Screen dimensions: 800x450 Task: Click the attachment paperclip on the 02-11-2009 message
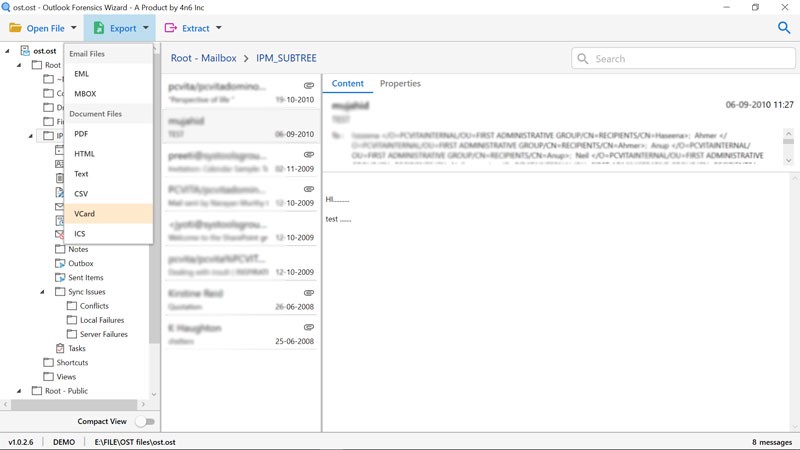coord(309,154)
